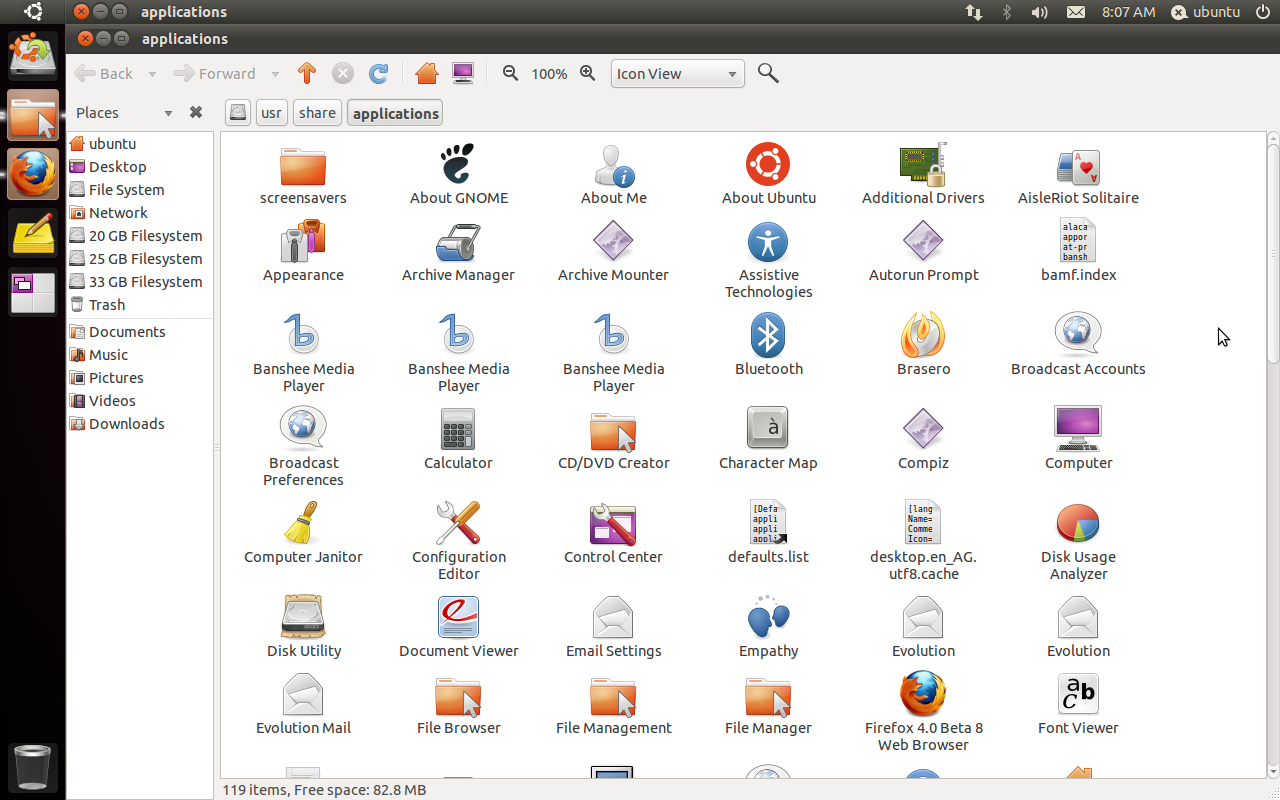Open Firefox from the Ubuntu launcher
Screen dimensions: 1280x800
pyautogui.click(x=33, y=174)
